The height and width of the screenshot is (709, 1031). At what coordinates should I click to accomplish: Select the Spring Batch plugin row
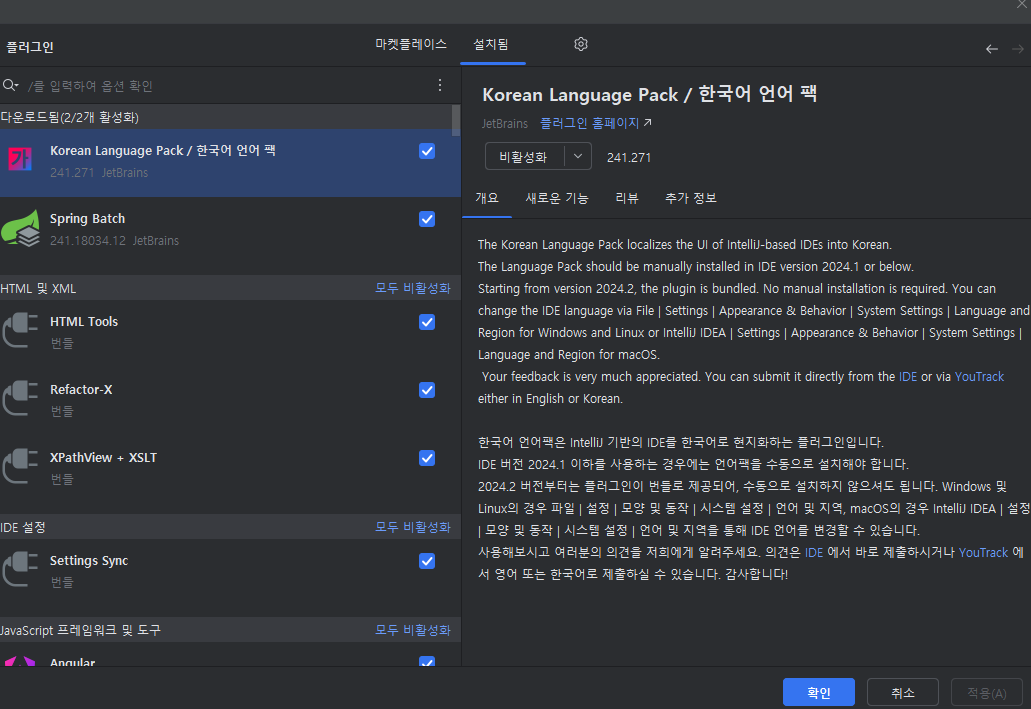coord(230,230)
